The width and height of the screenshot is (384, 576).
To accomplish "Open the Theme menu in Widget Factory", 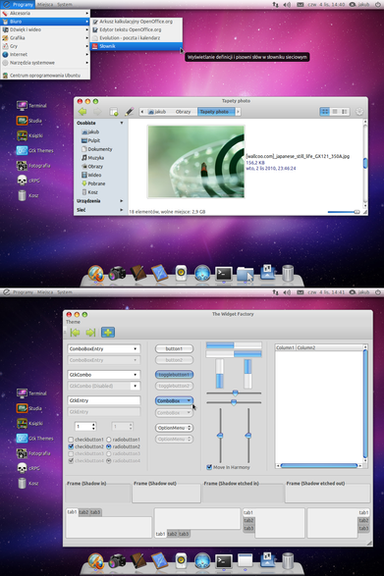I will (x=73, y=322).
